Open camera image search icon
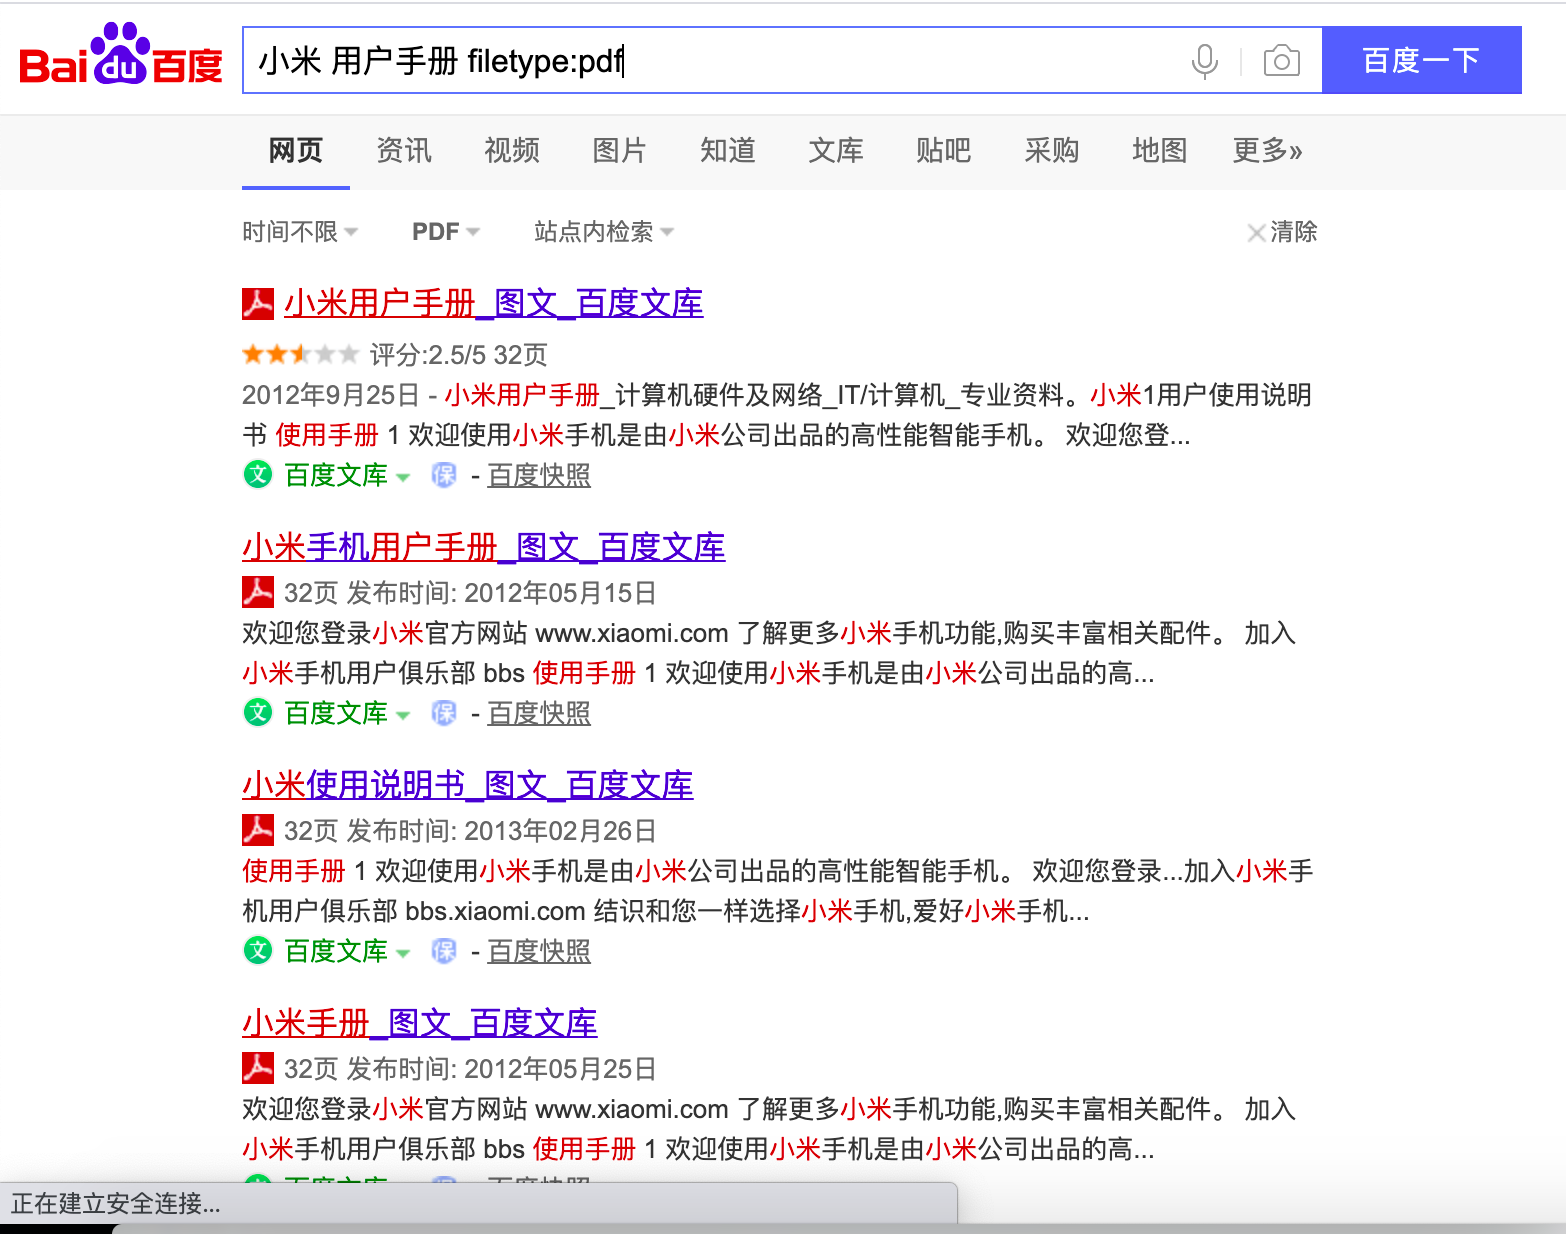This screenshot has height=1234, width=1566. click(1281, 61)
